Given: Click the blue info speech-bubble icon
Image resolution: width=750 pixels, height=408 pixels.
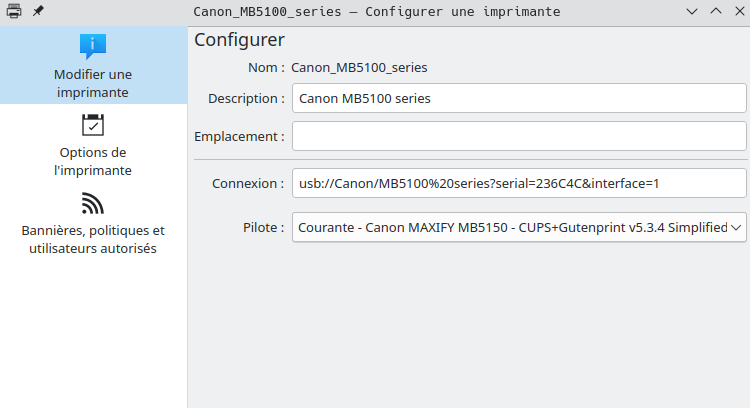Looking at the screenshot, I should (x=93, y=46).
